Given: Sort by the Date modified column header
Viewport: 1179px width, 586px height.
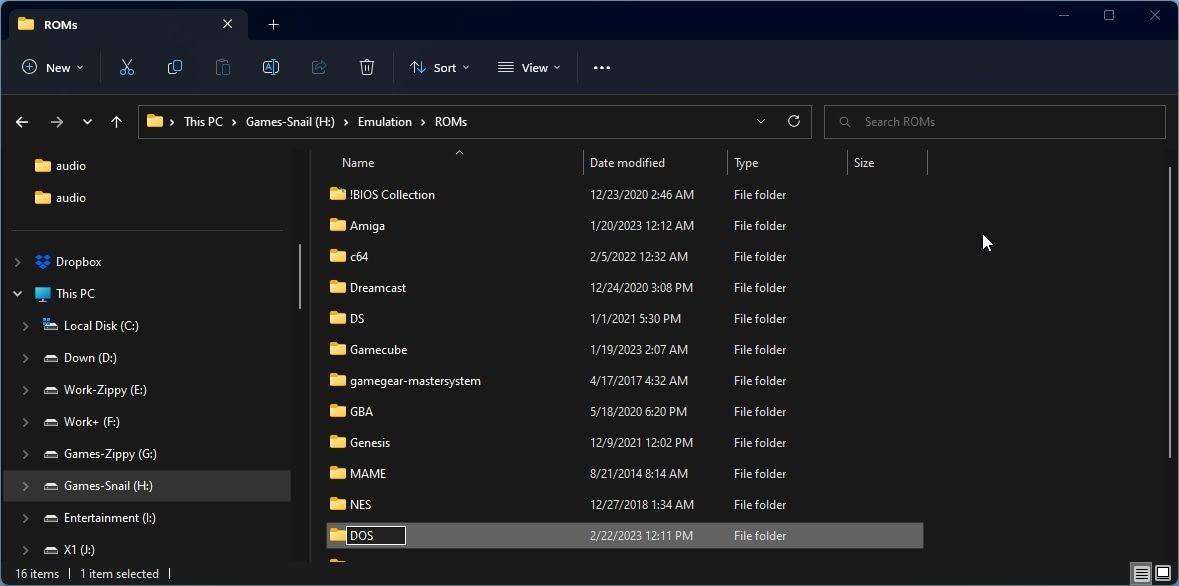Looking at the screenshot, I should point(627,162).
